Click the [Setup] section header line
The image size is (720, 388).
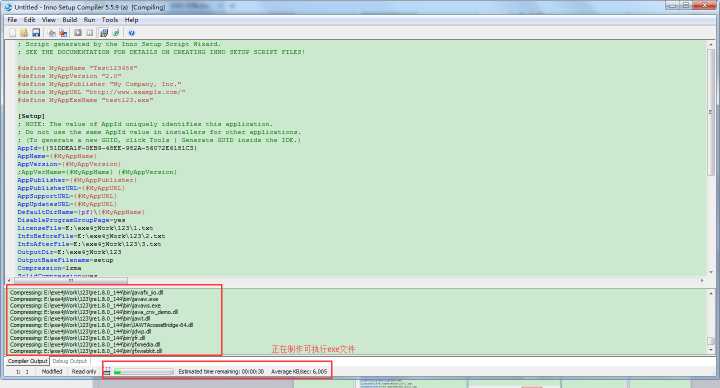click(31, 116)
